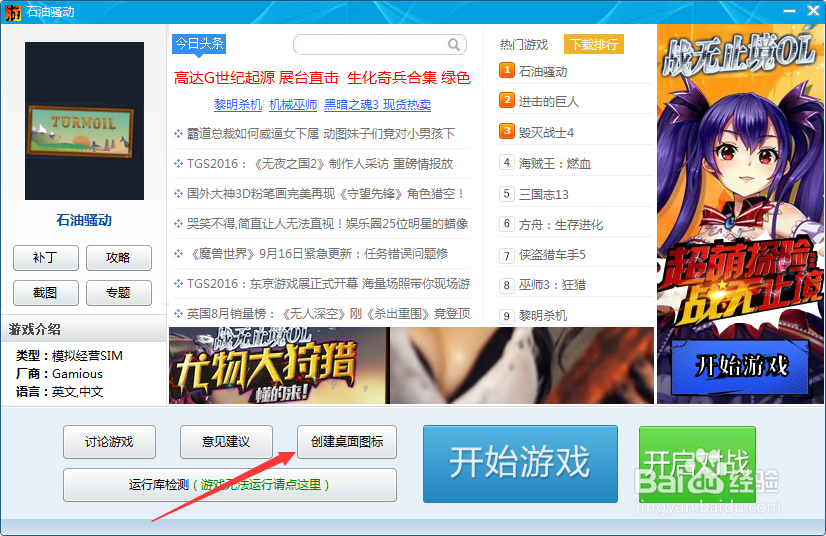Minimize the 石油骚动 window
The image size is (826, 536).
(x=789, y=11)
